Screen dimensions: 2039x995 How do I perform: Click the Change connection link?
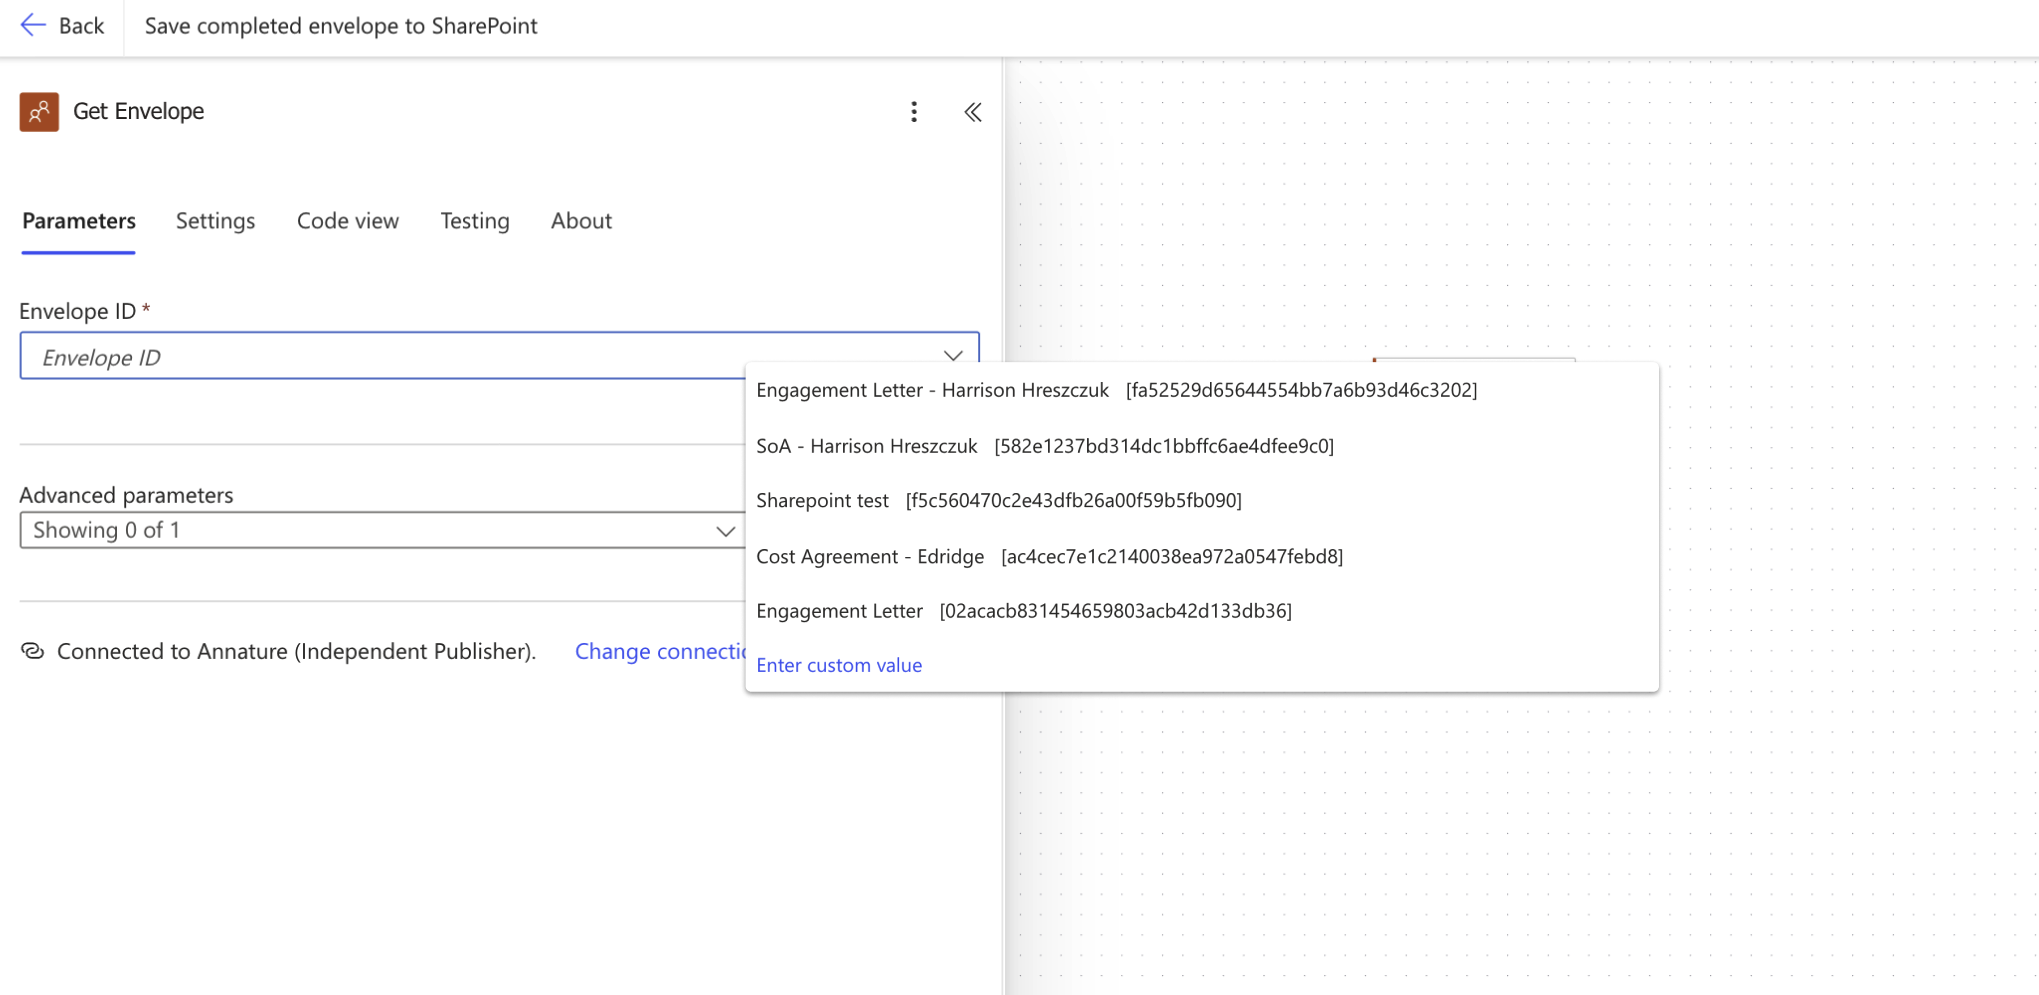[x=660, y=651]
